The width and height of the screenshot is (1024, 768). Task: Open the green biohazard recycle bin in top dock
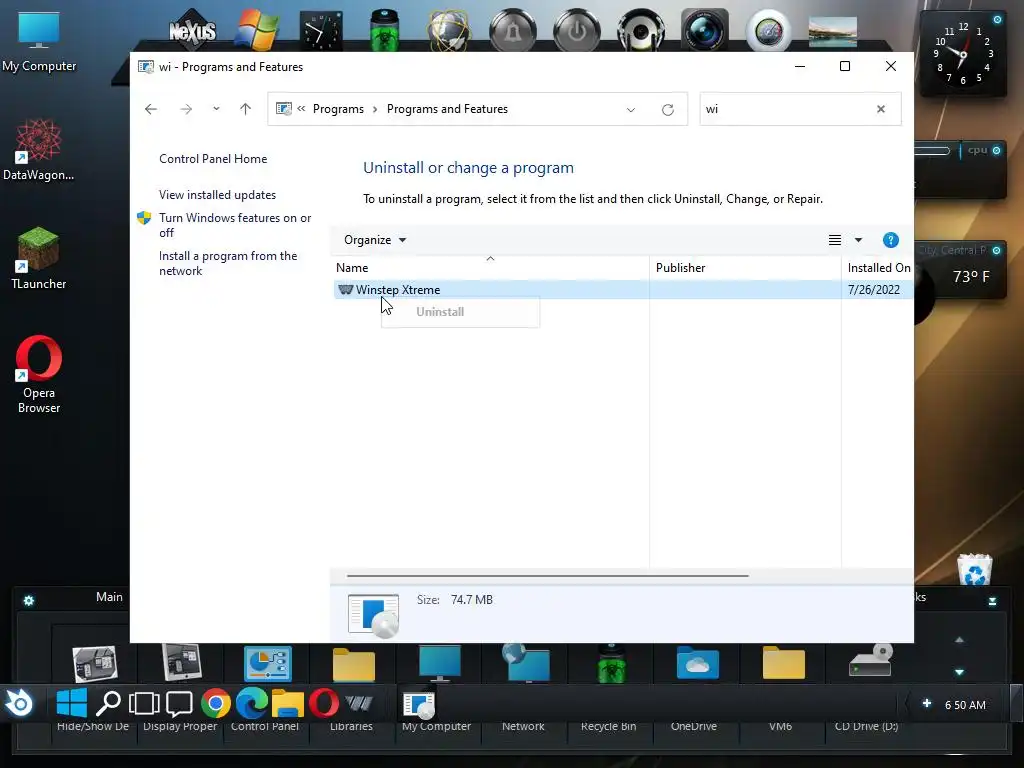click(x=385, y=30)
